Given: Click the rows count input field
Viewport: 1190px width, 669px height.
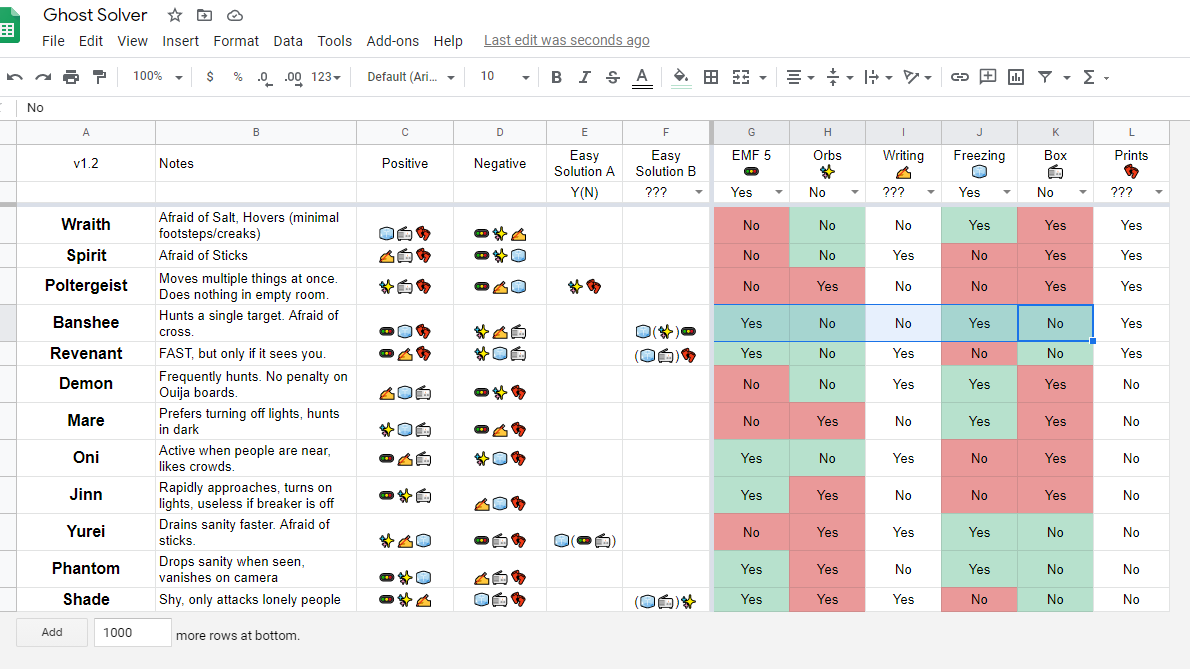Looking at the screenshot, I should [132, 632].
